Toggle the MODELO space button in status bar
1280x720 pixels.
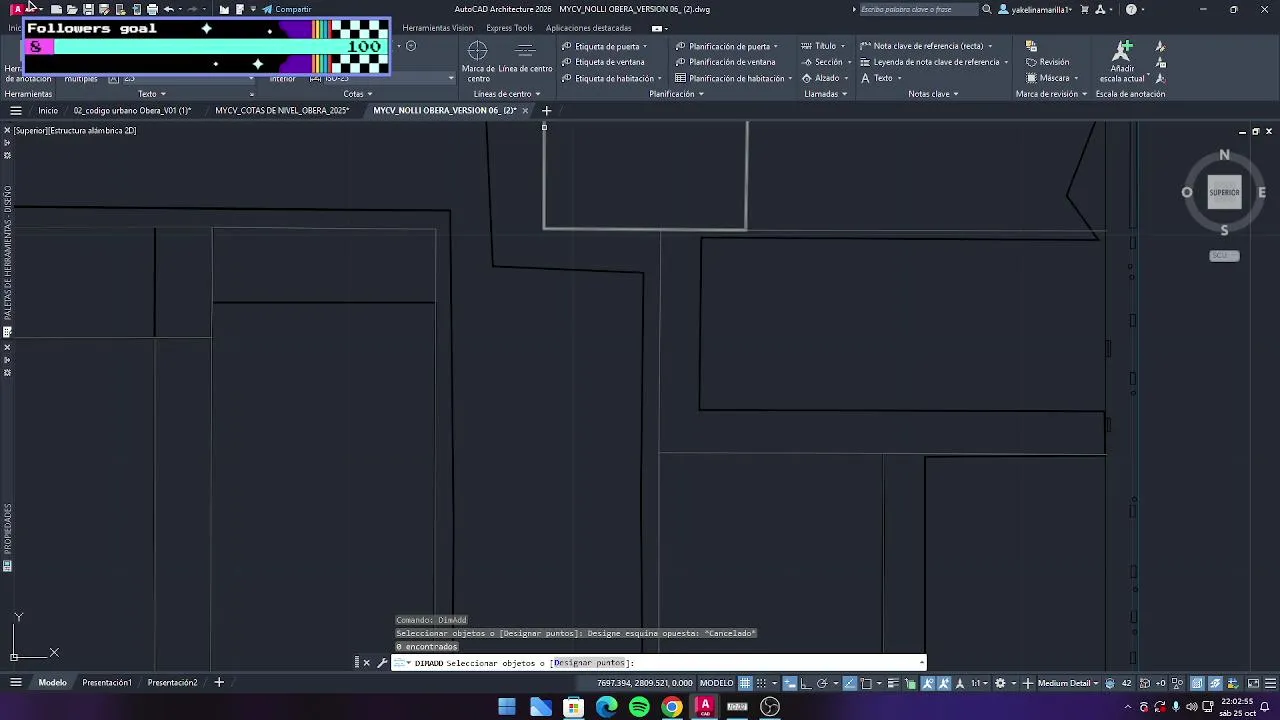(716, 683)
